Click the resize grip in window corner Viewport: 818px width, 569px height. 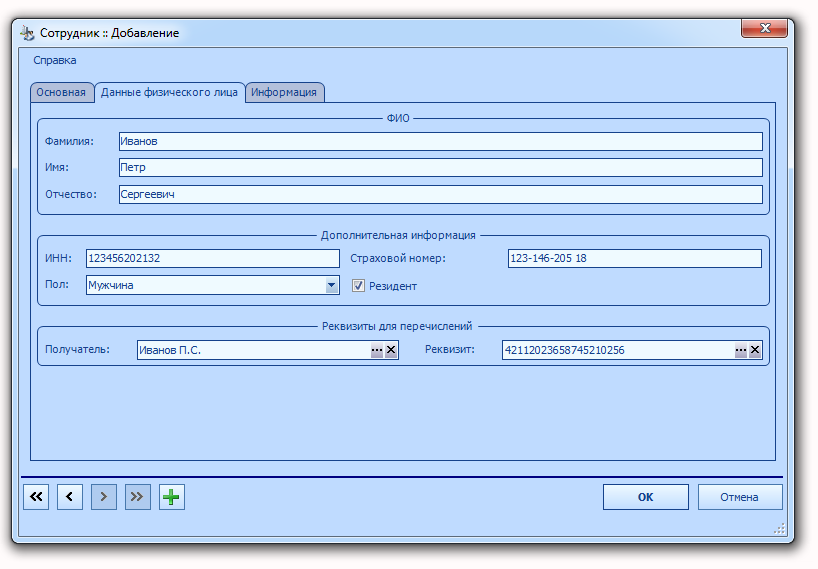[779, 529]
